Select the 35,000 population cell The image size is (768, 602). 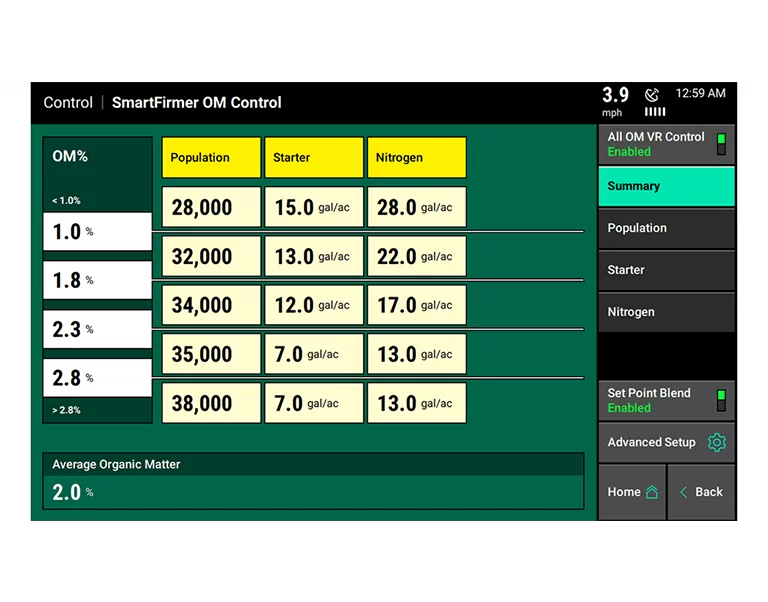click(211, 354)
